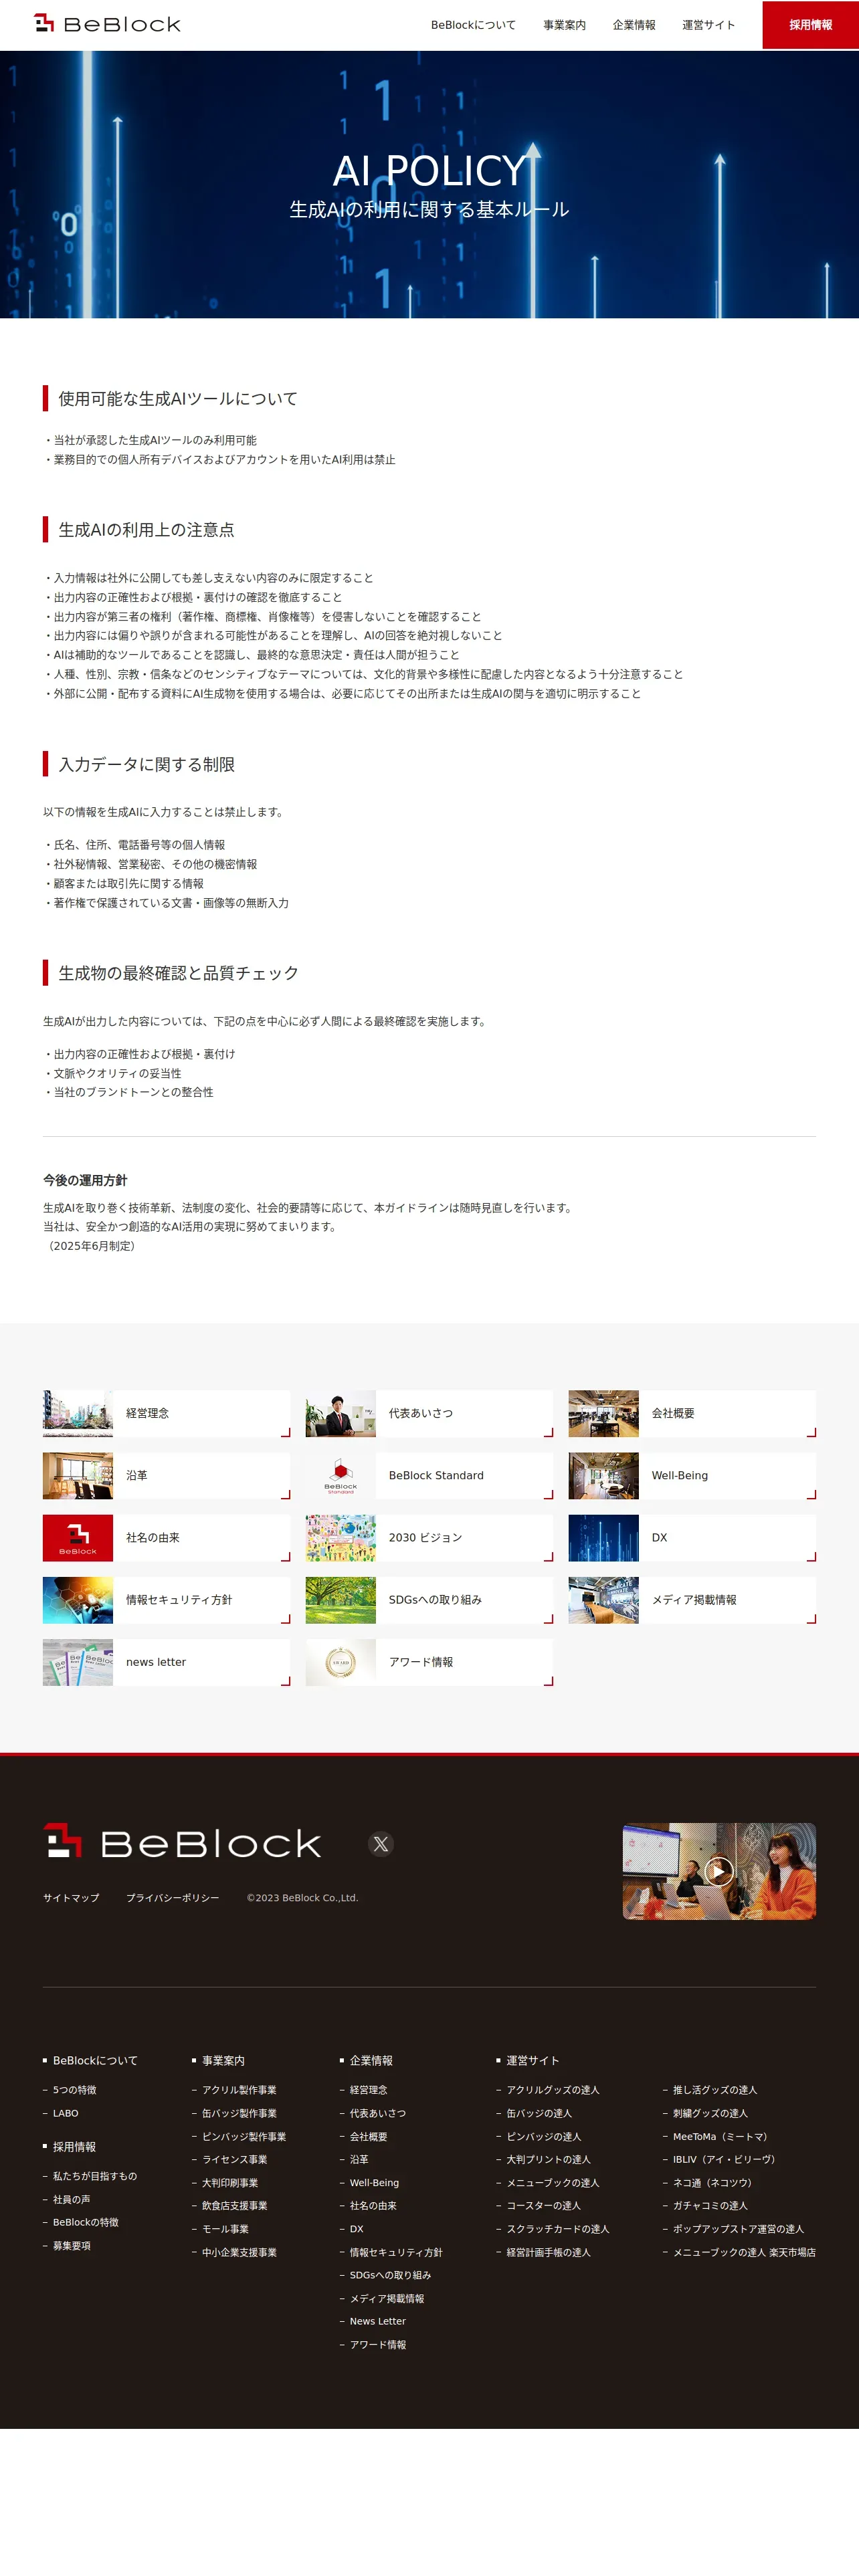The width and height of the screenshot is (859, 2576).
Task: Open 企業情報 header menu
Action: pos(634,25)
